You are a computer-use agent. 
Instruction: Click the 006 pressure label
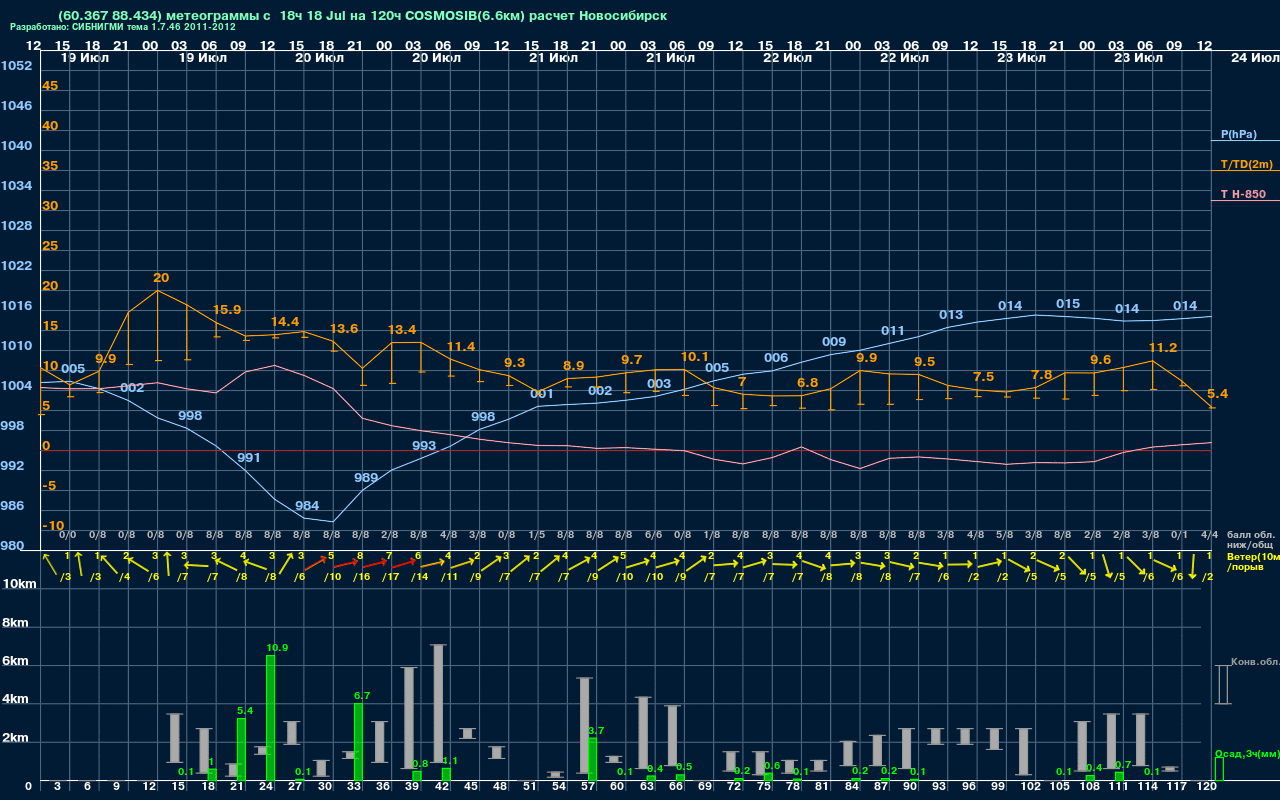click(x=776, y=358)
